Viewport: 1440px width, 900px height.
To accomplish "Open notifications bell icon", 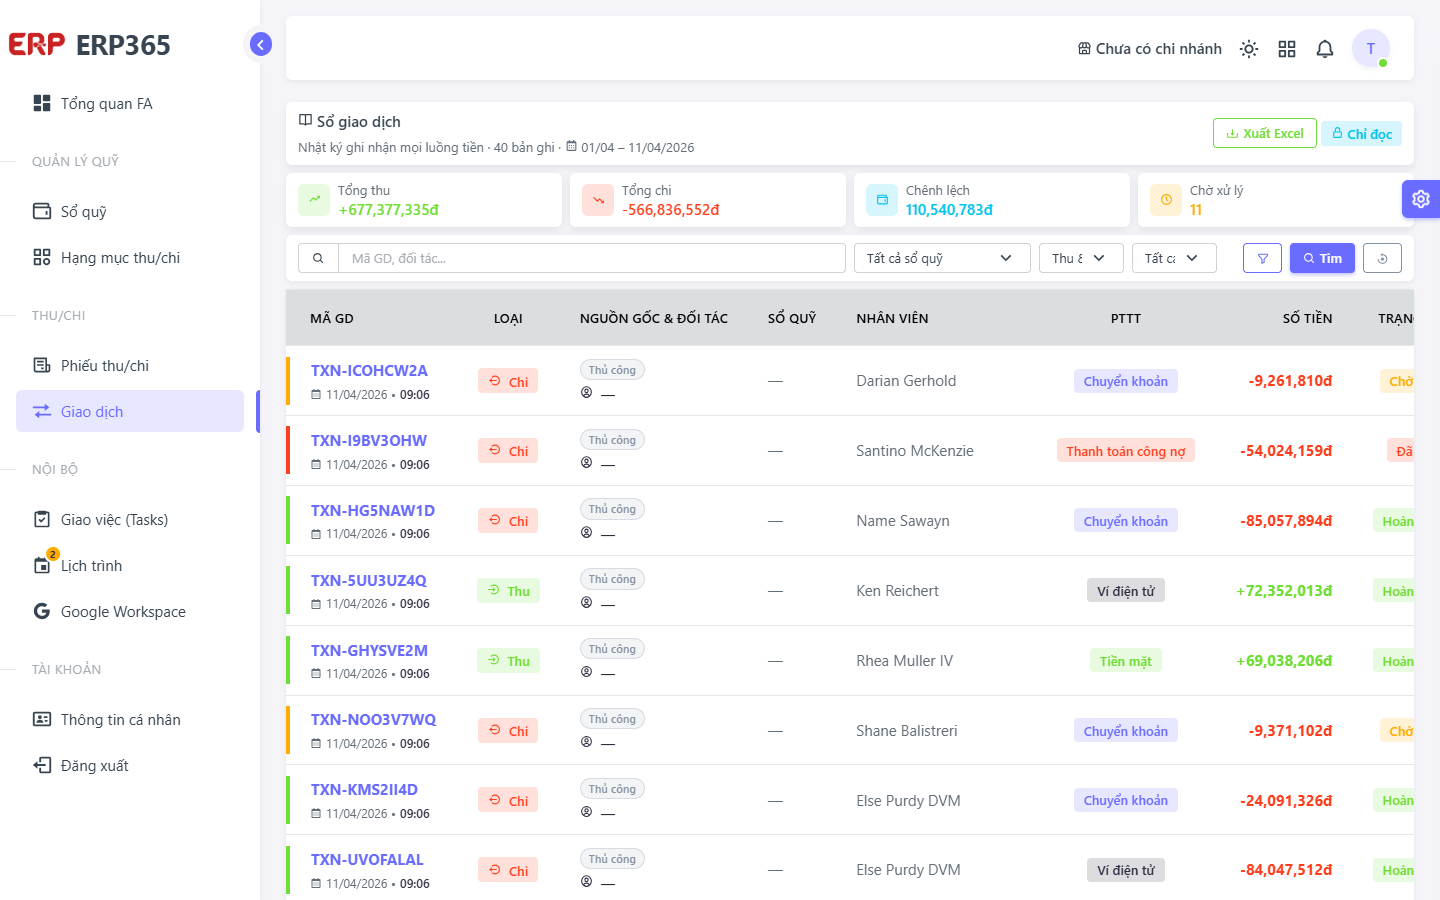I will (x=1325, y=49).
